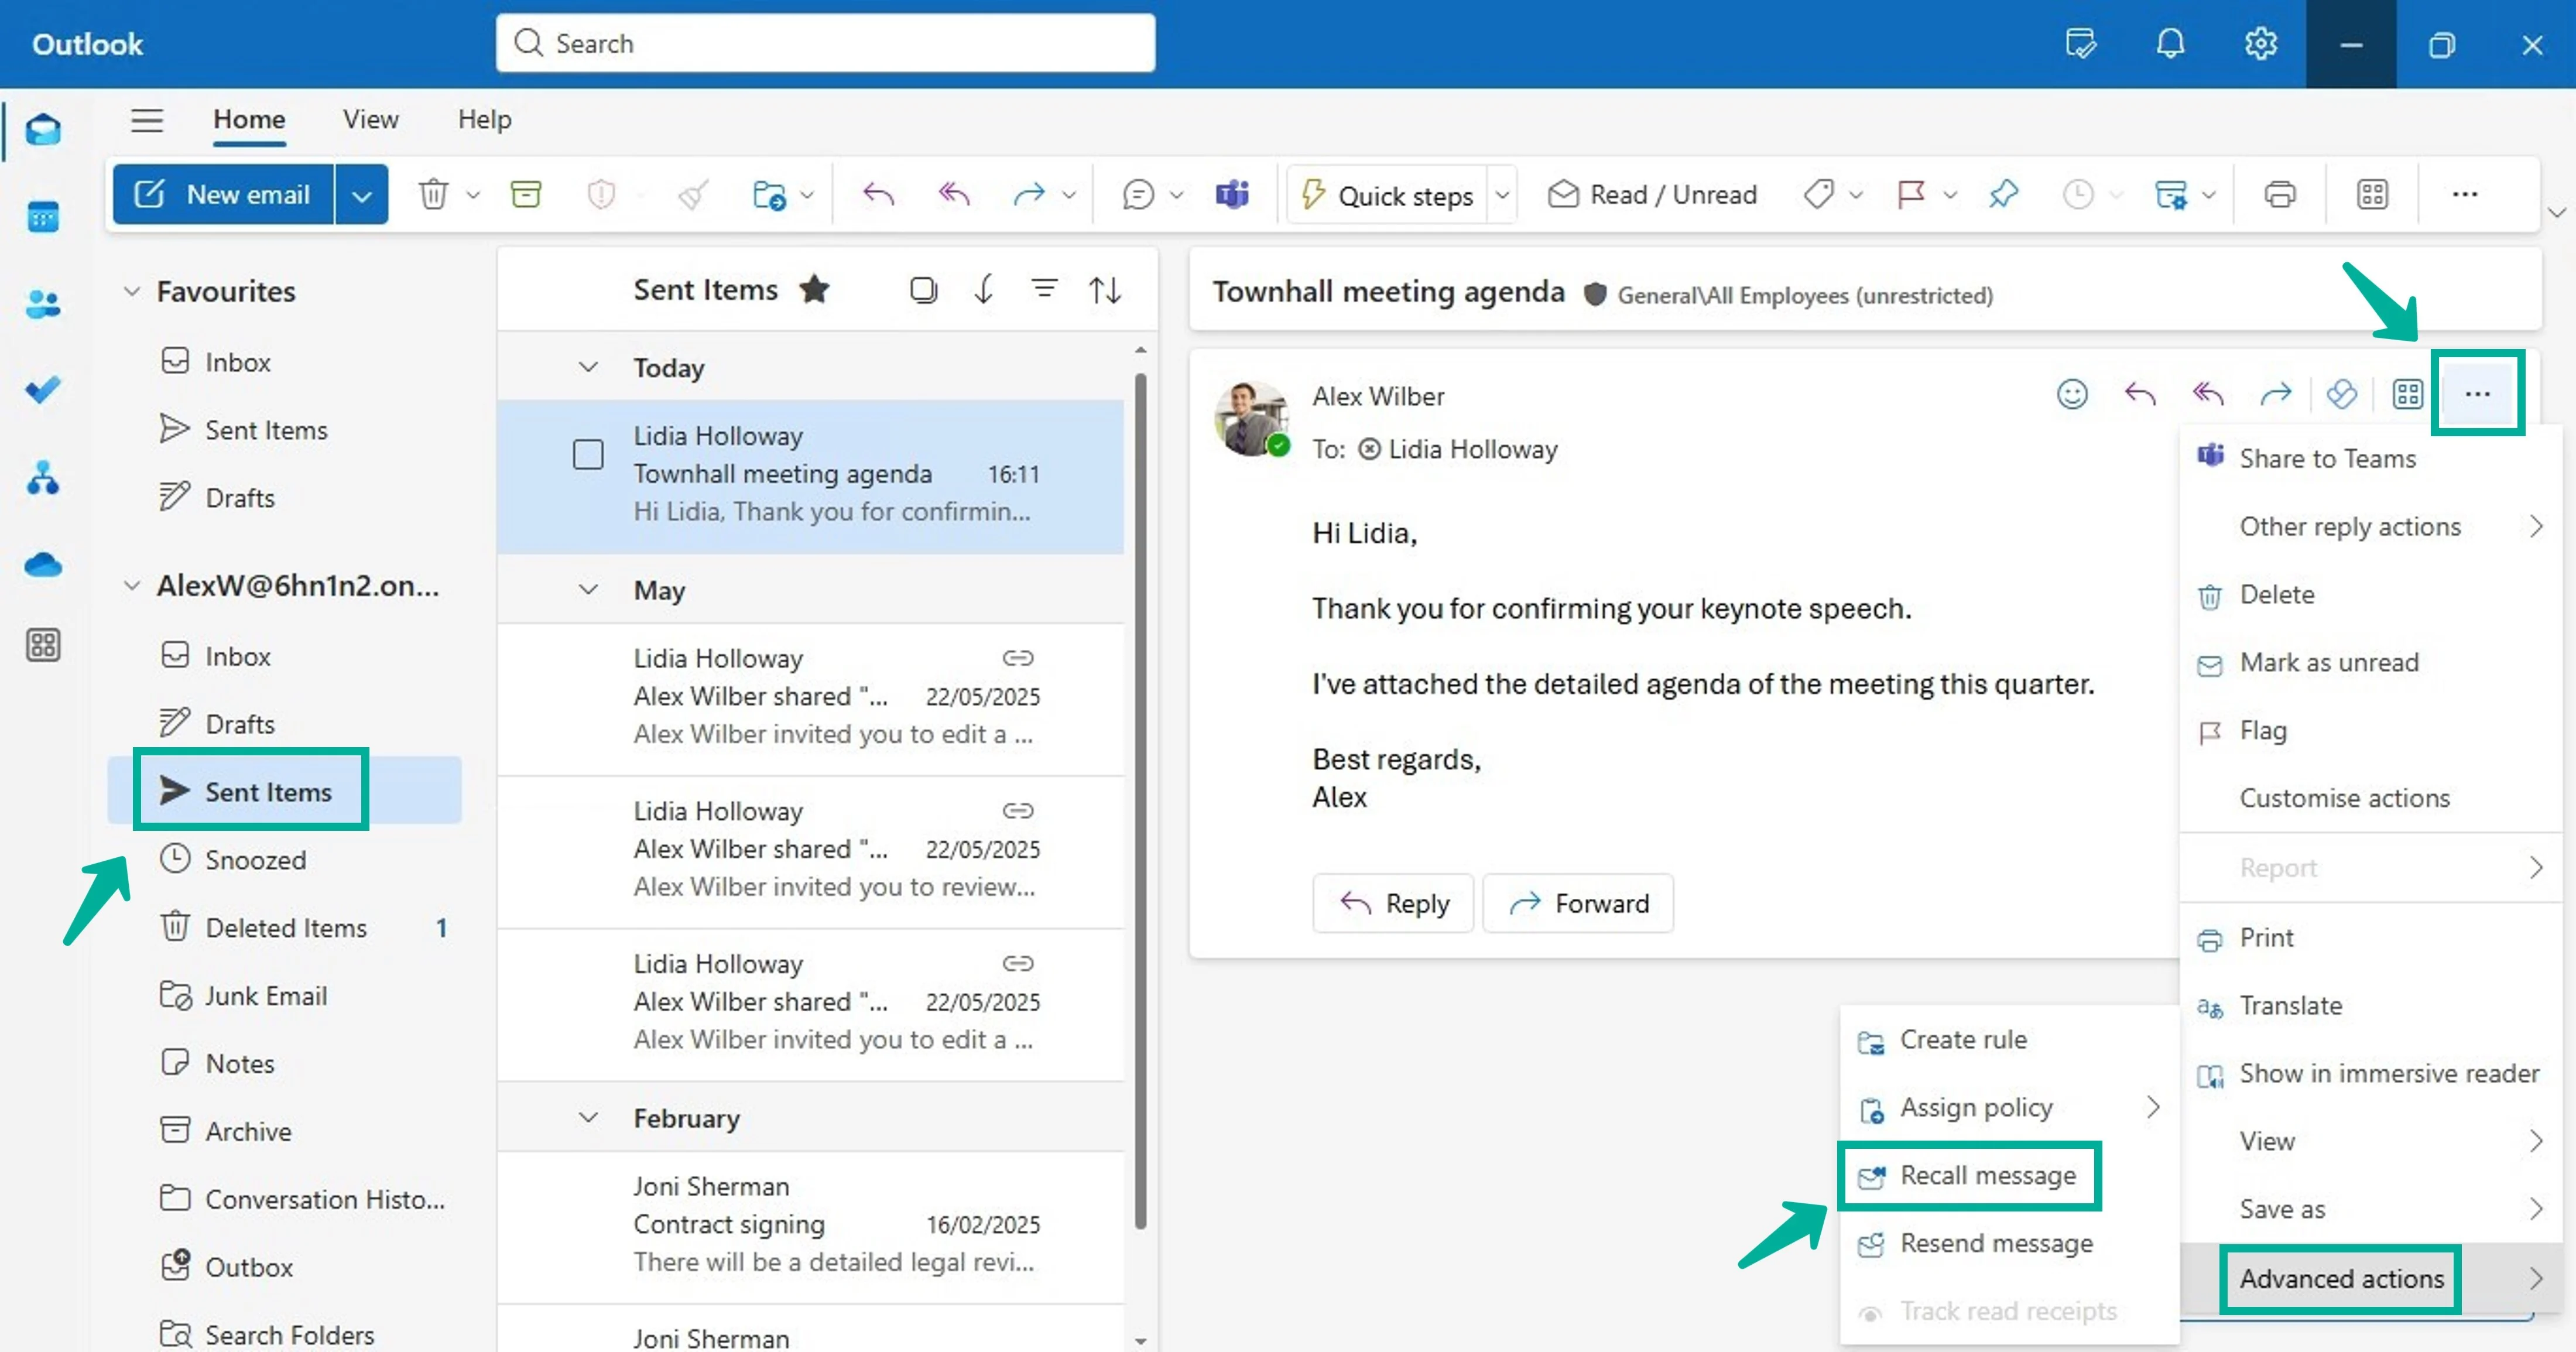Switch to the View tab
The width and height of the screenshot is (2576, 1352).
(369, 119)
